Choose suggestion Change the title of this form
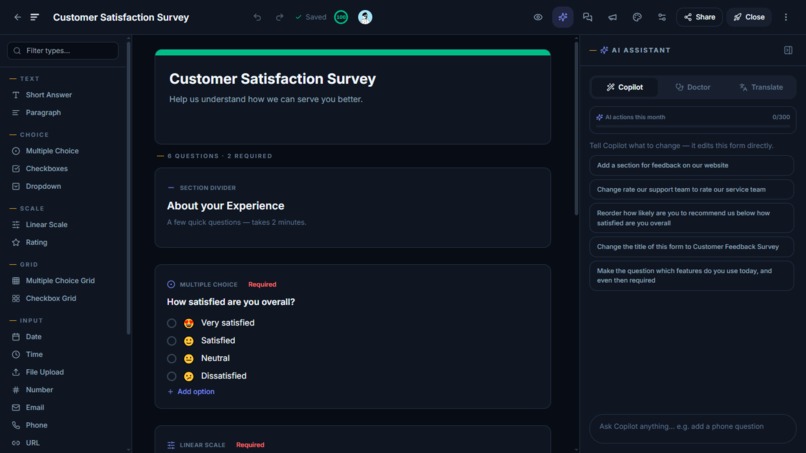This screenshot has width=806, height=453. pos(691,247)
